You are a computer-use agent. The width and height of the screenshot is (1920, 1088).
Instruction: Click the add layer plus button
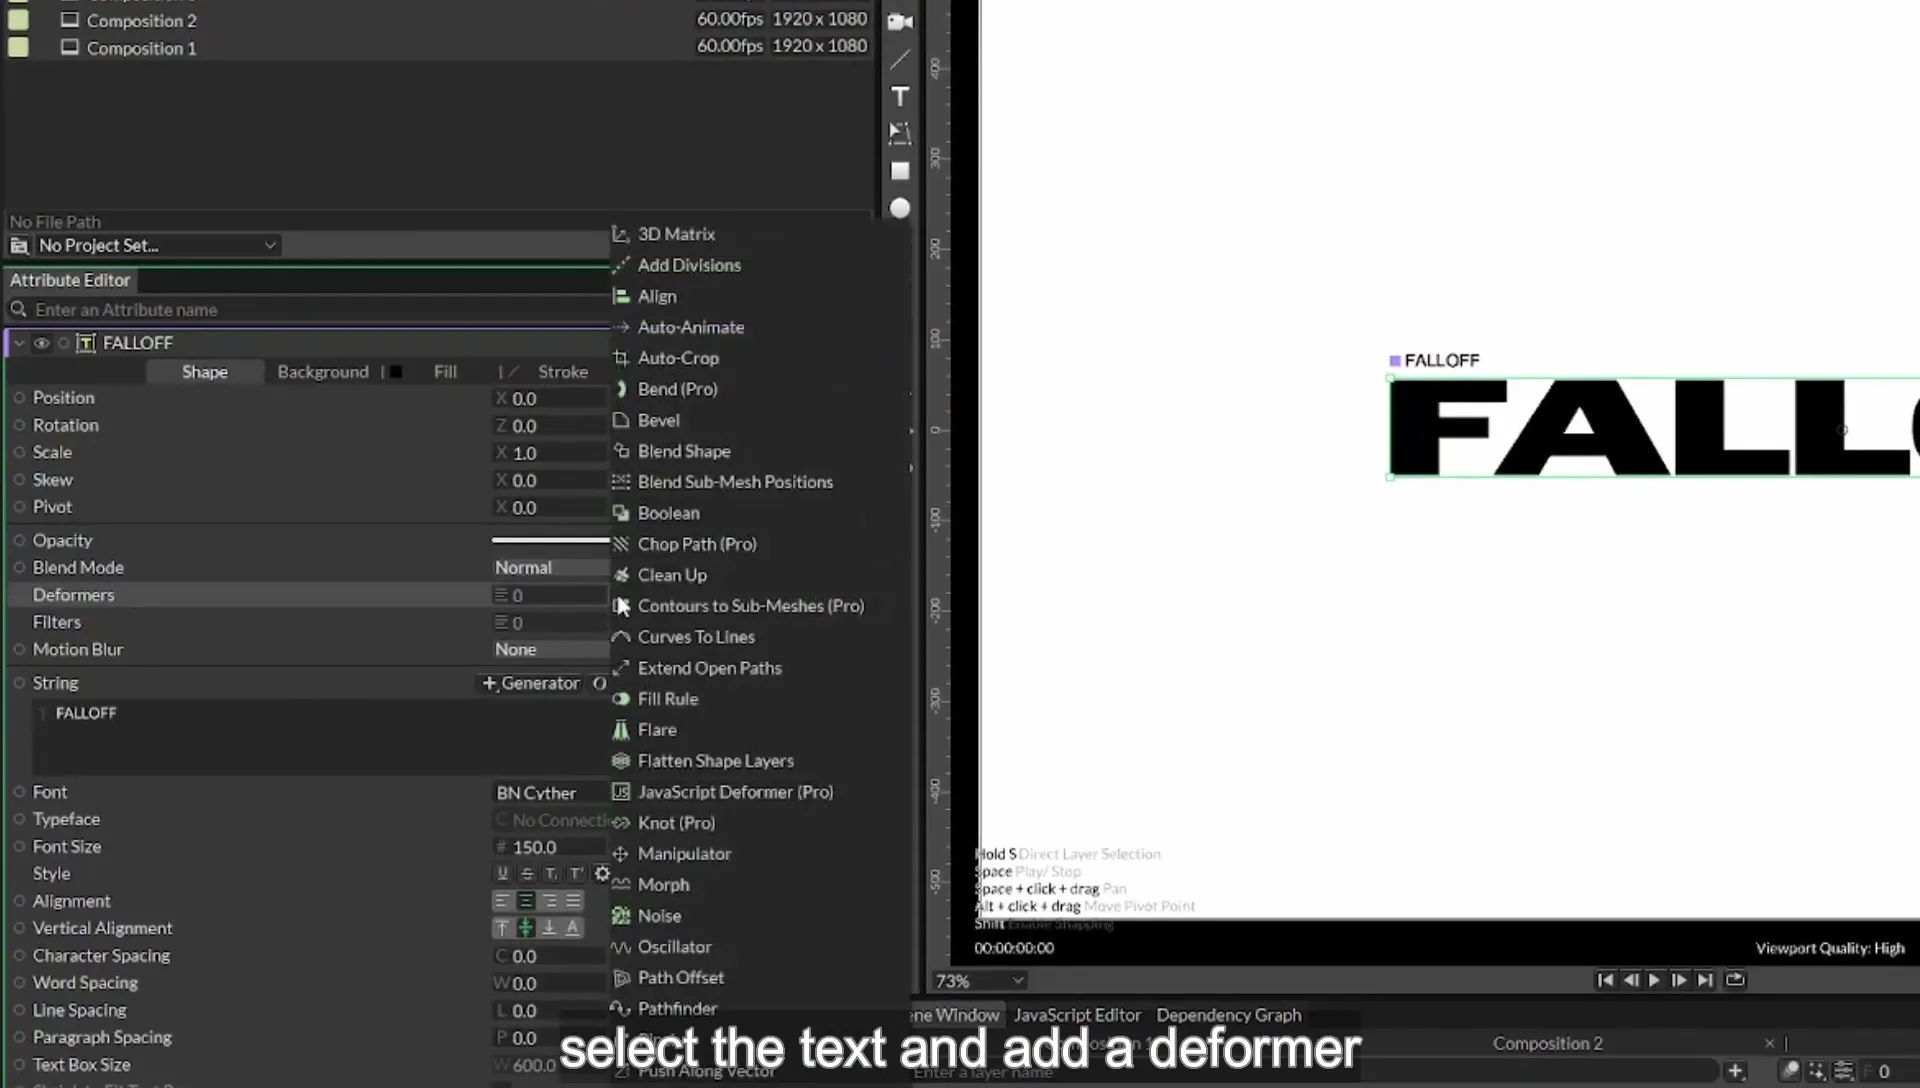(x=1735, y=1071)
